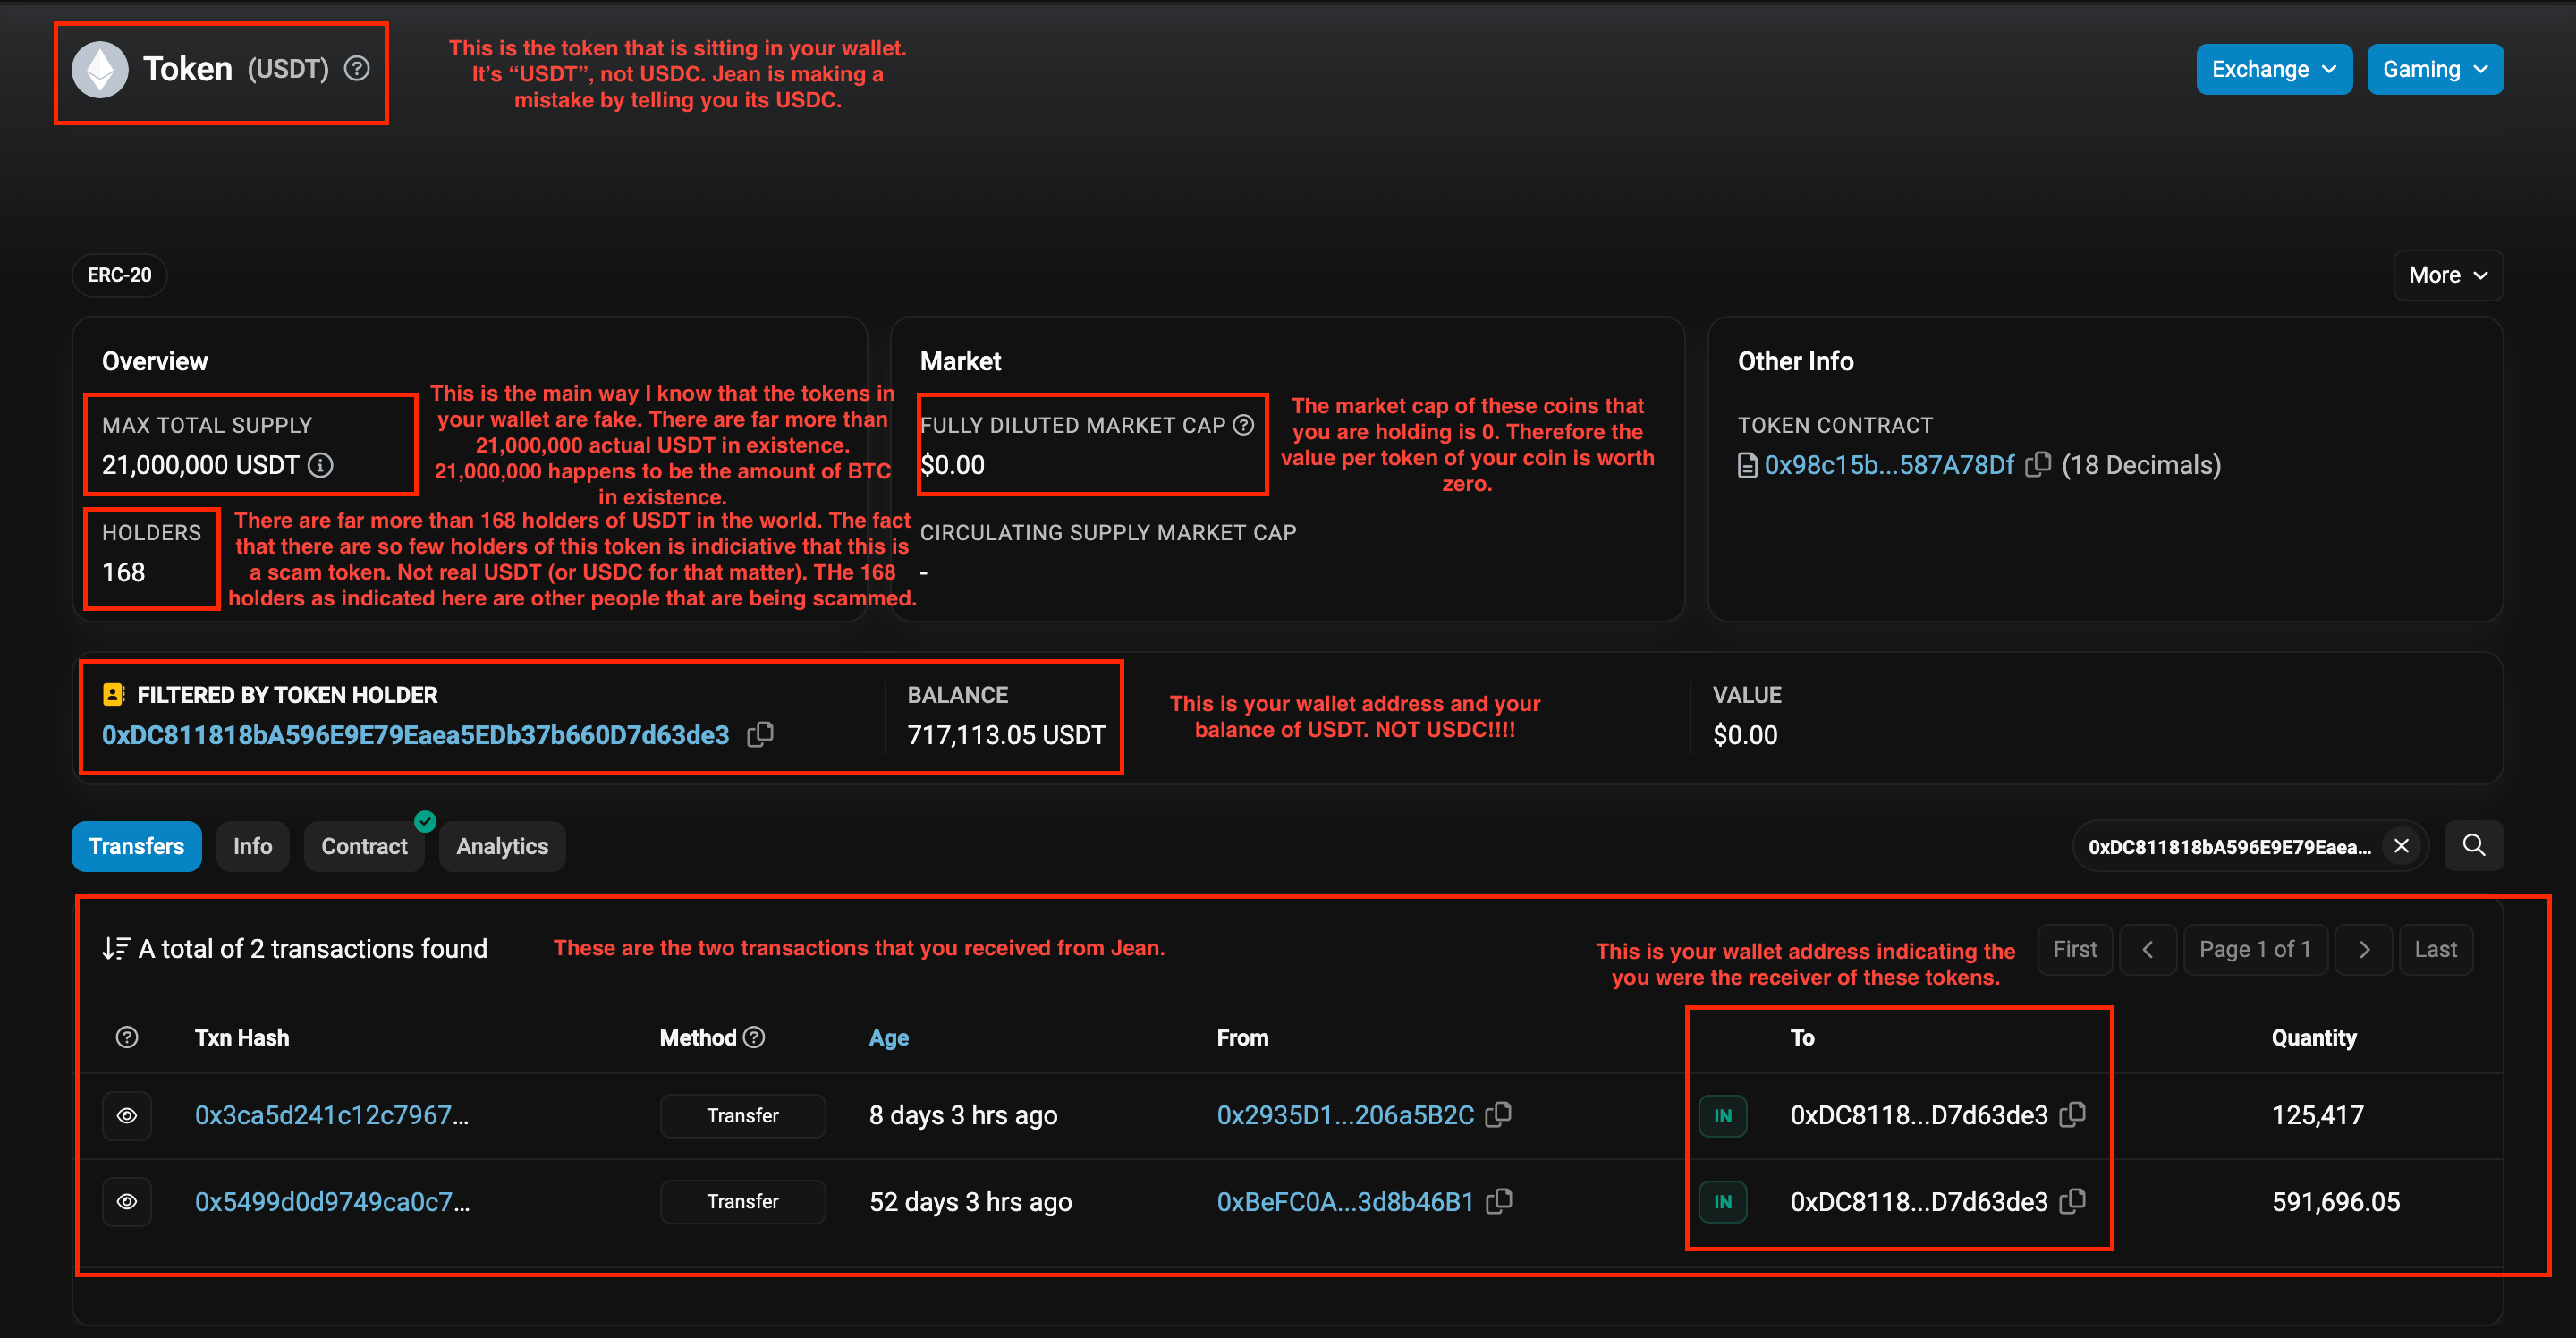Open sender address 0x2935D1...206a5B2C
This screenshot has height=1338, width=2576.
[x=1345, y=1115]
